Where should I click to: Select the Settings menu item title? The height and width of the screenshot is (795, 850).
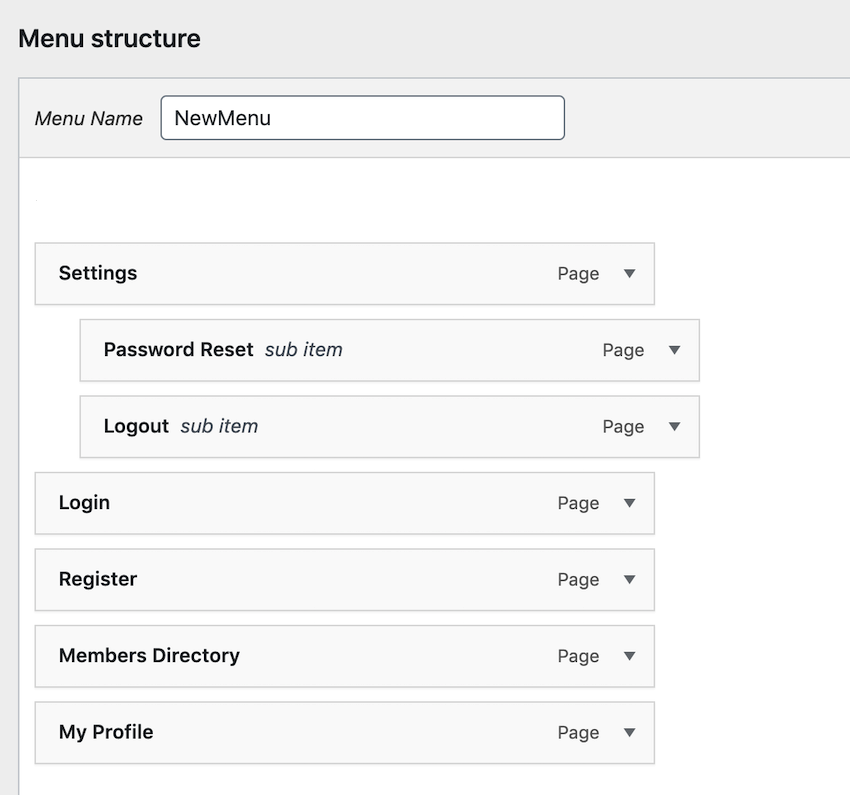(98, 273)
